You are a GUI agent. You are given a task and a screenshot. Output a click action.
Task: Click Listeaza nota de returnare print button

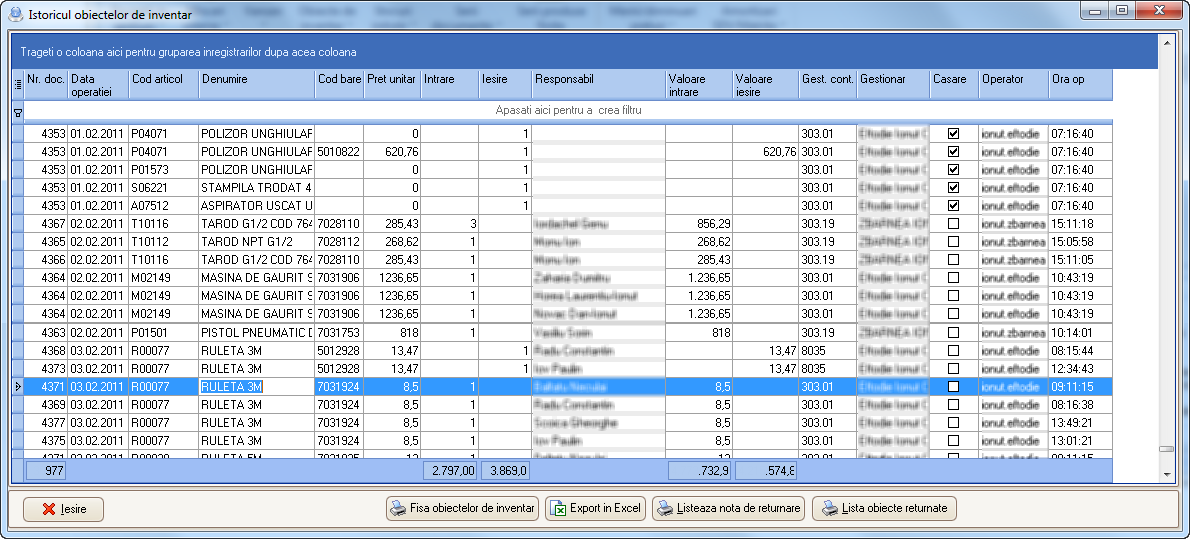[728, 508]
